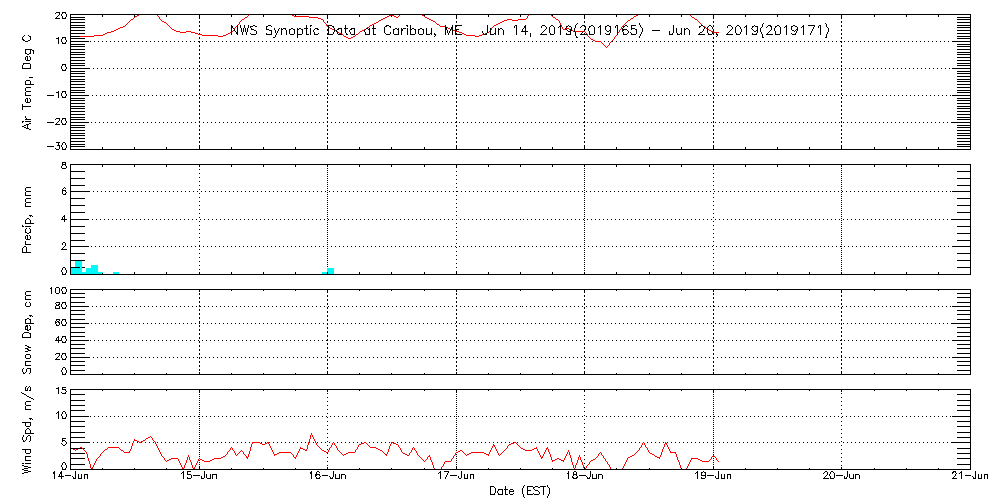Click the 'Precip, mm' axis label
The height and width of the screenshot is (500, 1000).
coord(27,218)
